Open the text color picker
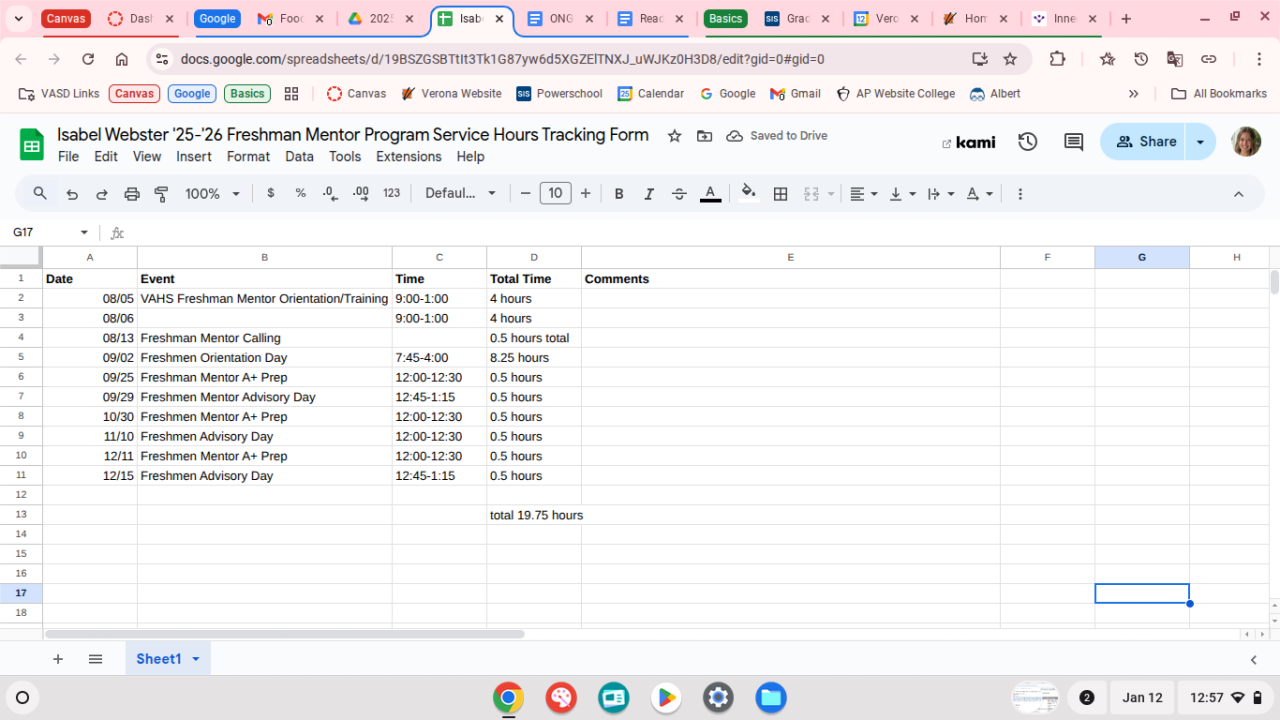1280x720 pixels. pyautogui.click(x=710, y=194)
